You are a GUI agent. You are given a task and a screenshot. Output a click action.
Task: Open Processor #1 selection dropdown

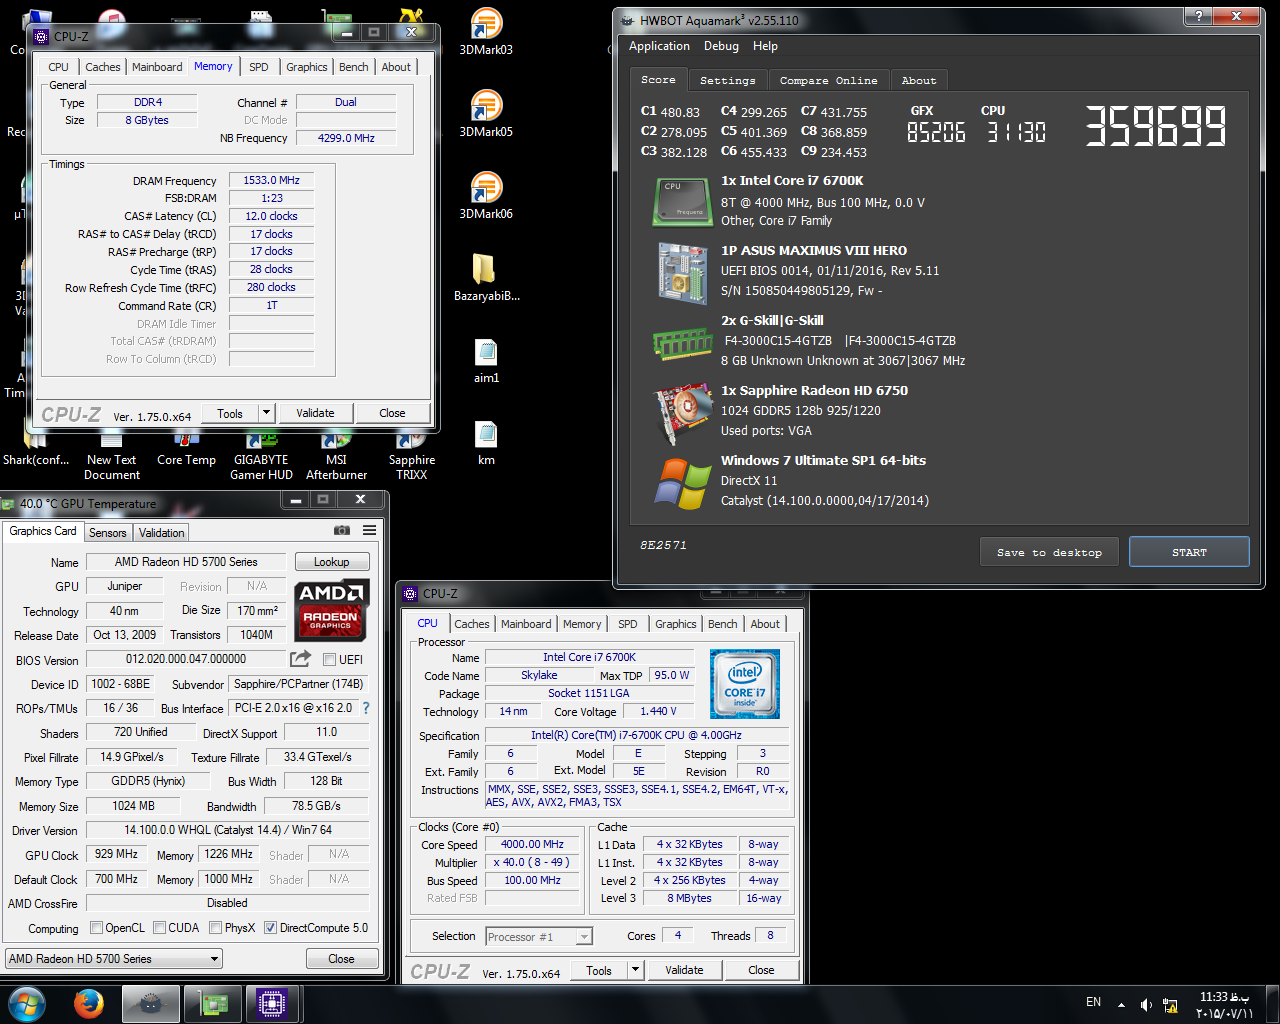pos(539,937)
